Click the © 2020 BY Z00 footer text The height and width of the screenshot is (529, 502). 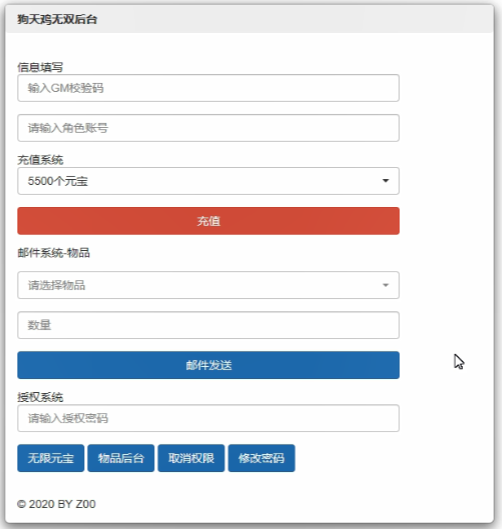(x=56, y=504)
